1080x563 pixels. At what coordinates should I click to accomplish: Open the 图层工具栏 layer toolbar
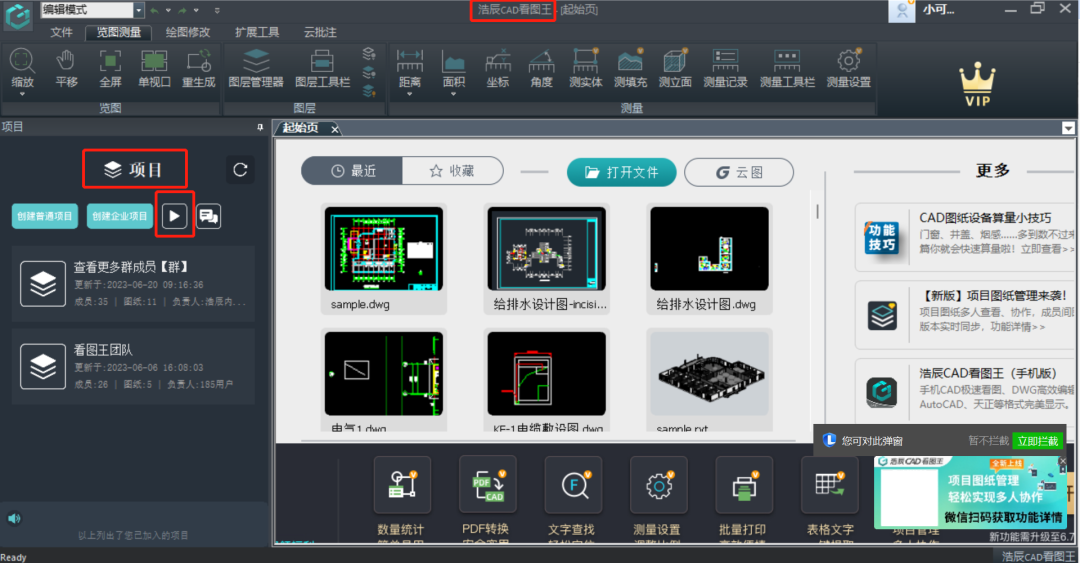click(x=322, y=68)
